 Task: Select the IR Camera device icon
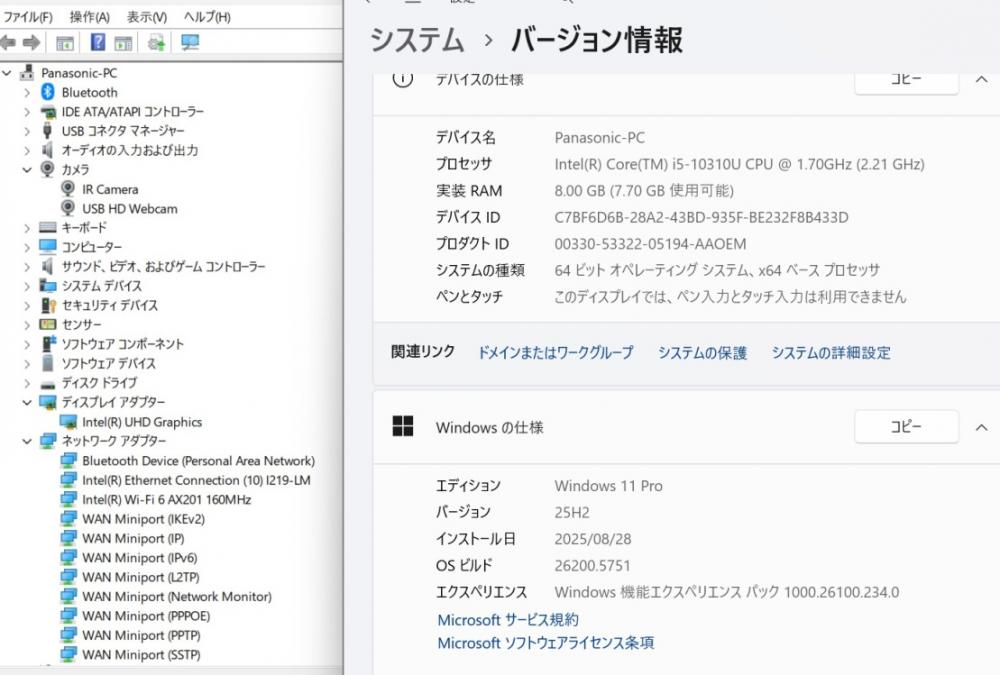tap(68, 189)
